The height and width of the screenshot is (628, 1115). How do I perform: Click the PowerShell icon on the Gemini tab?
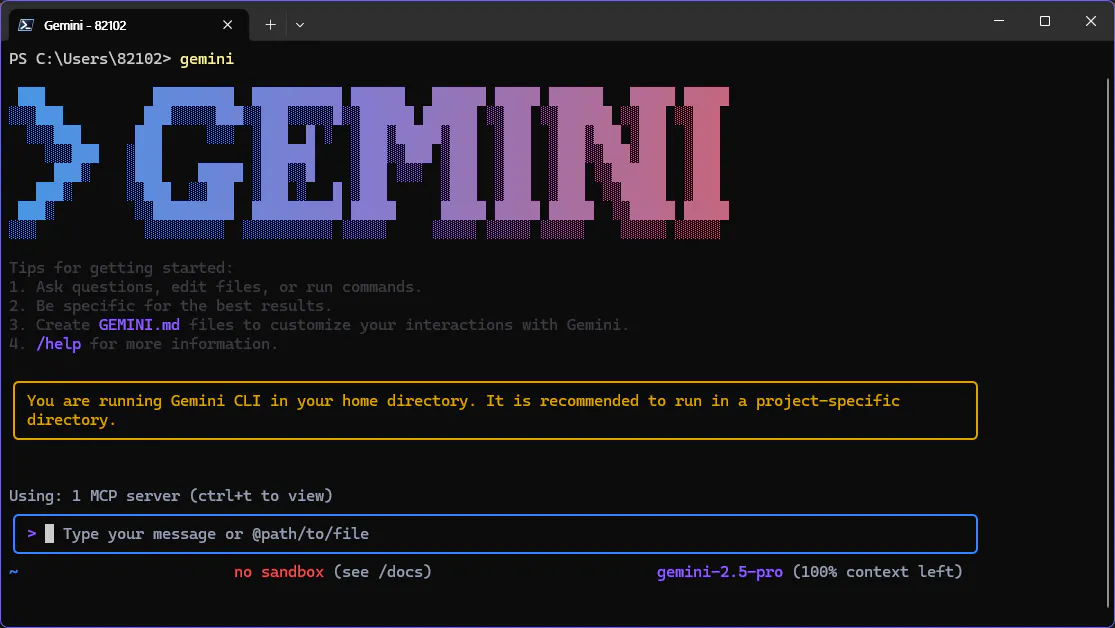[x=26, y=25]
